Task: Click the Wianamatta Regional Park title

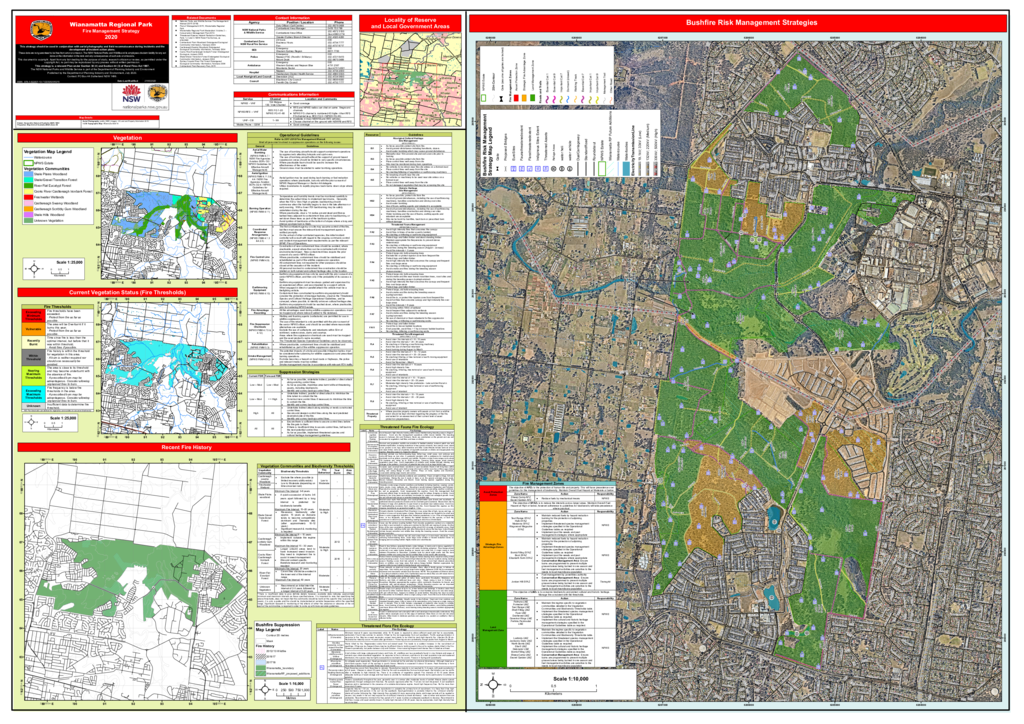Action: [x=110, y=24]
